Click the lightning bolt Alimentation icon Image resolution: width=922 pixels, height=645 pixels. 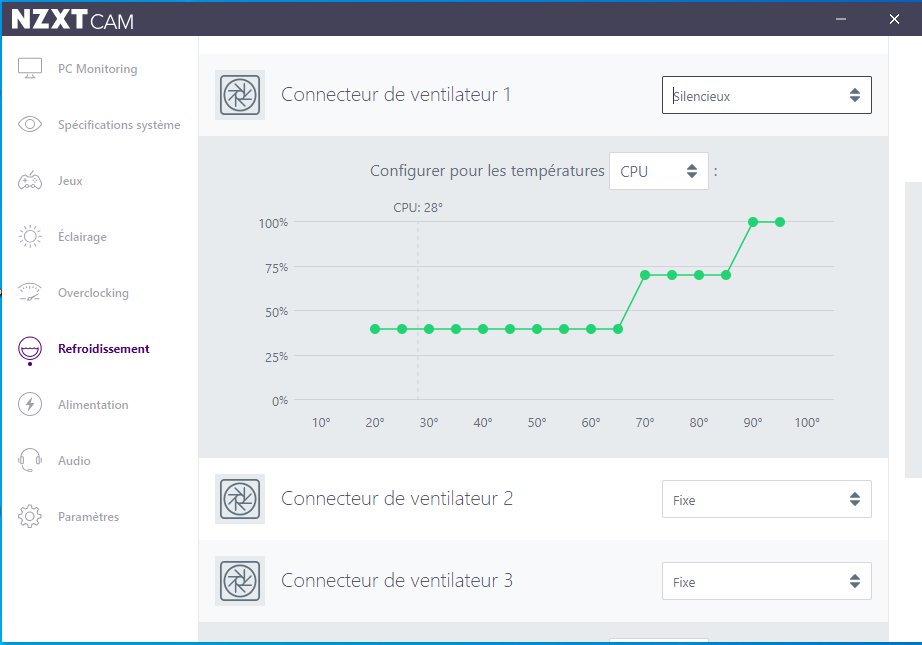click(x=30, y=405)
